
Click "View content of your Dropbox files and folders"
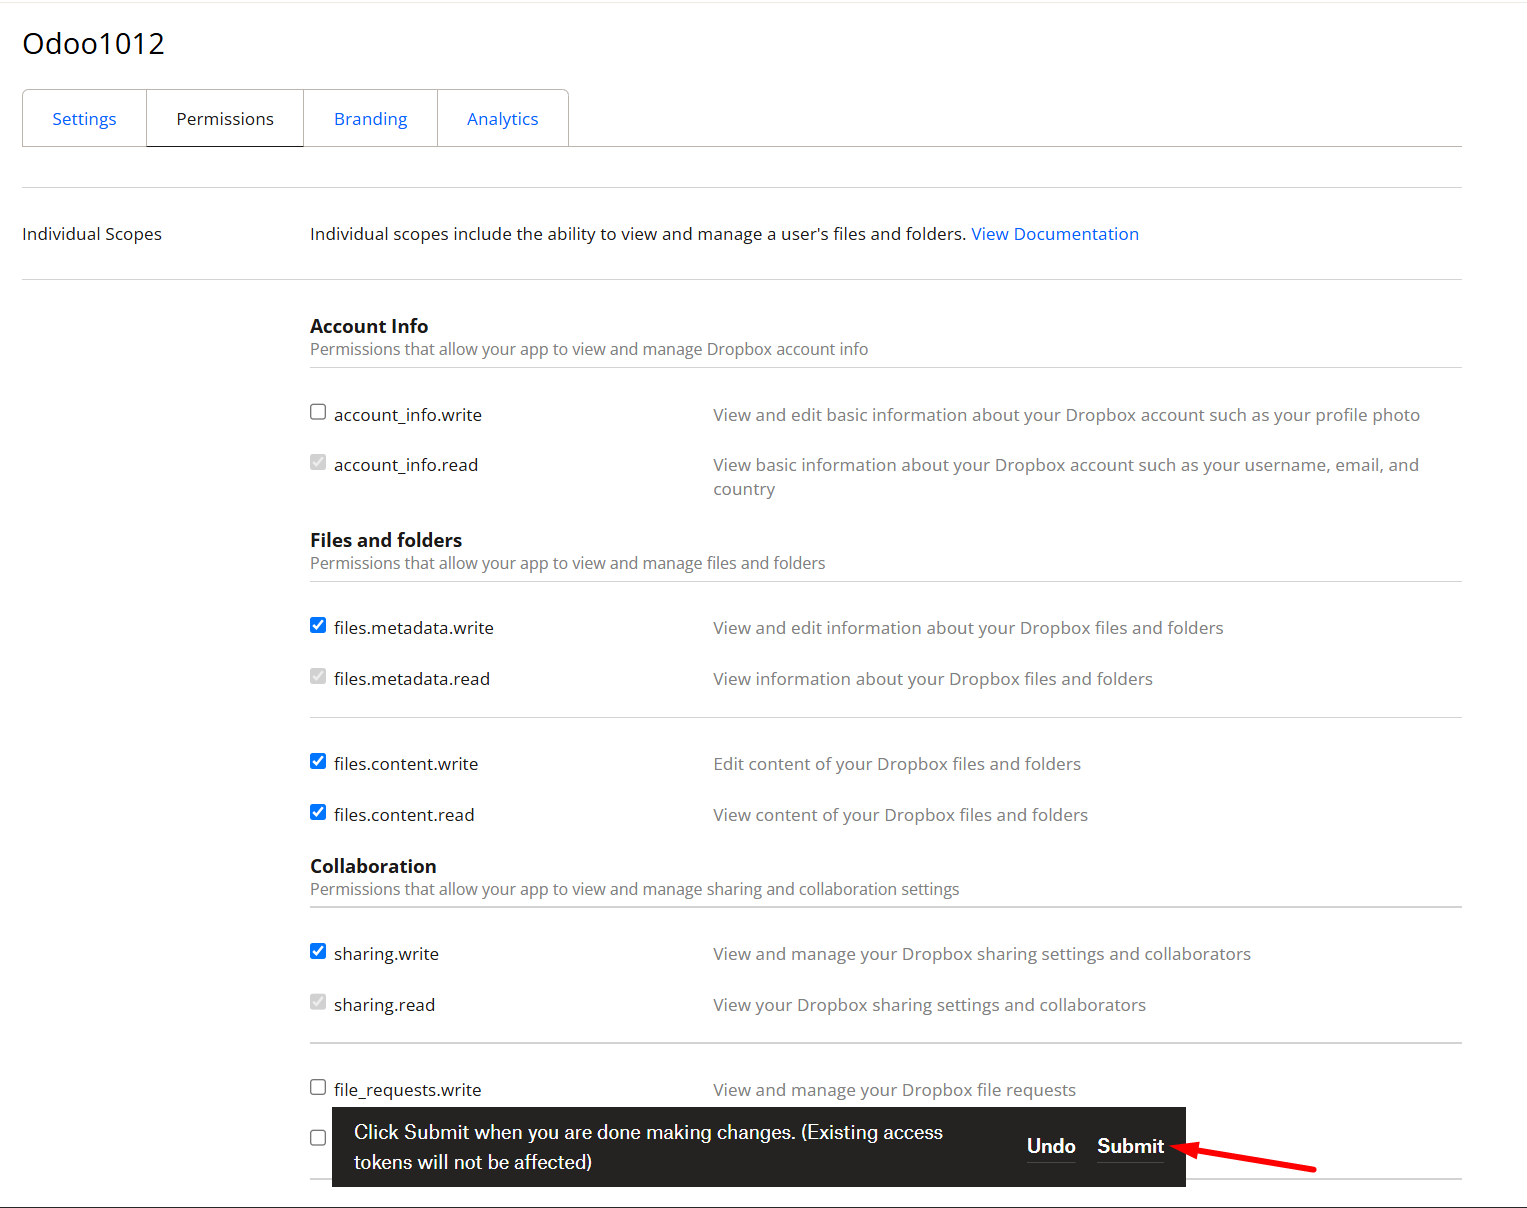click(900, 815)
